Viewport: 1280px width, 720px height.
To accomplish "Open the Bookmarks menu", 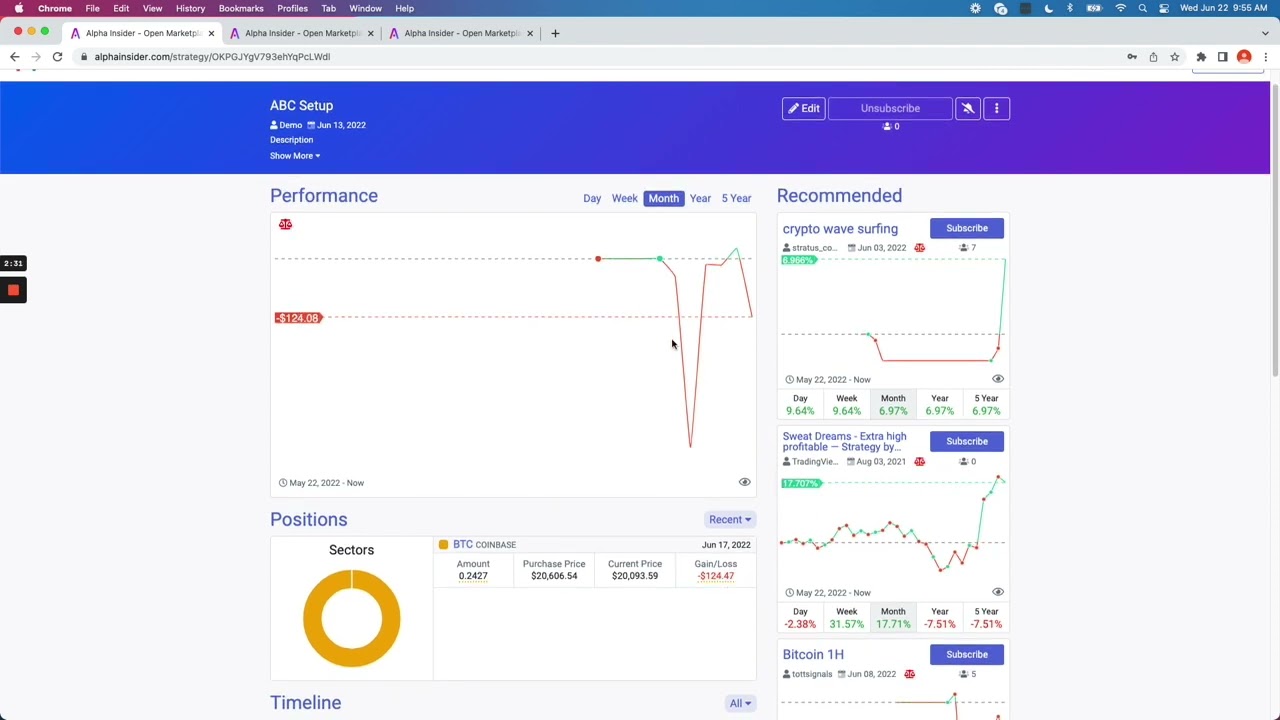I will [241, 8].
